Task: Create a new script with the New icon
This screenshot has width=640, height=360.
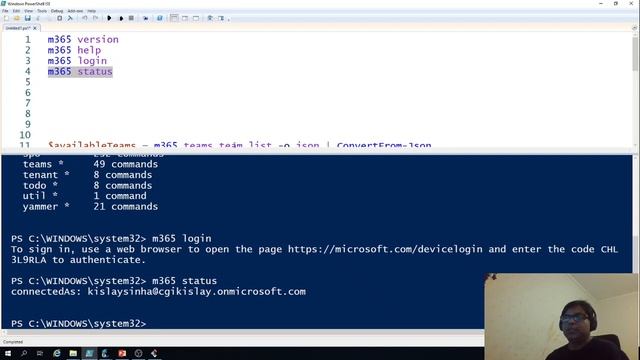Action: (6, 18)
